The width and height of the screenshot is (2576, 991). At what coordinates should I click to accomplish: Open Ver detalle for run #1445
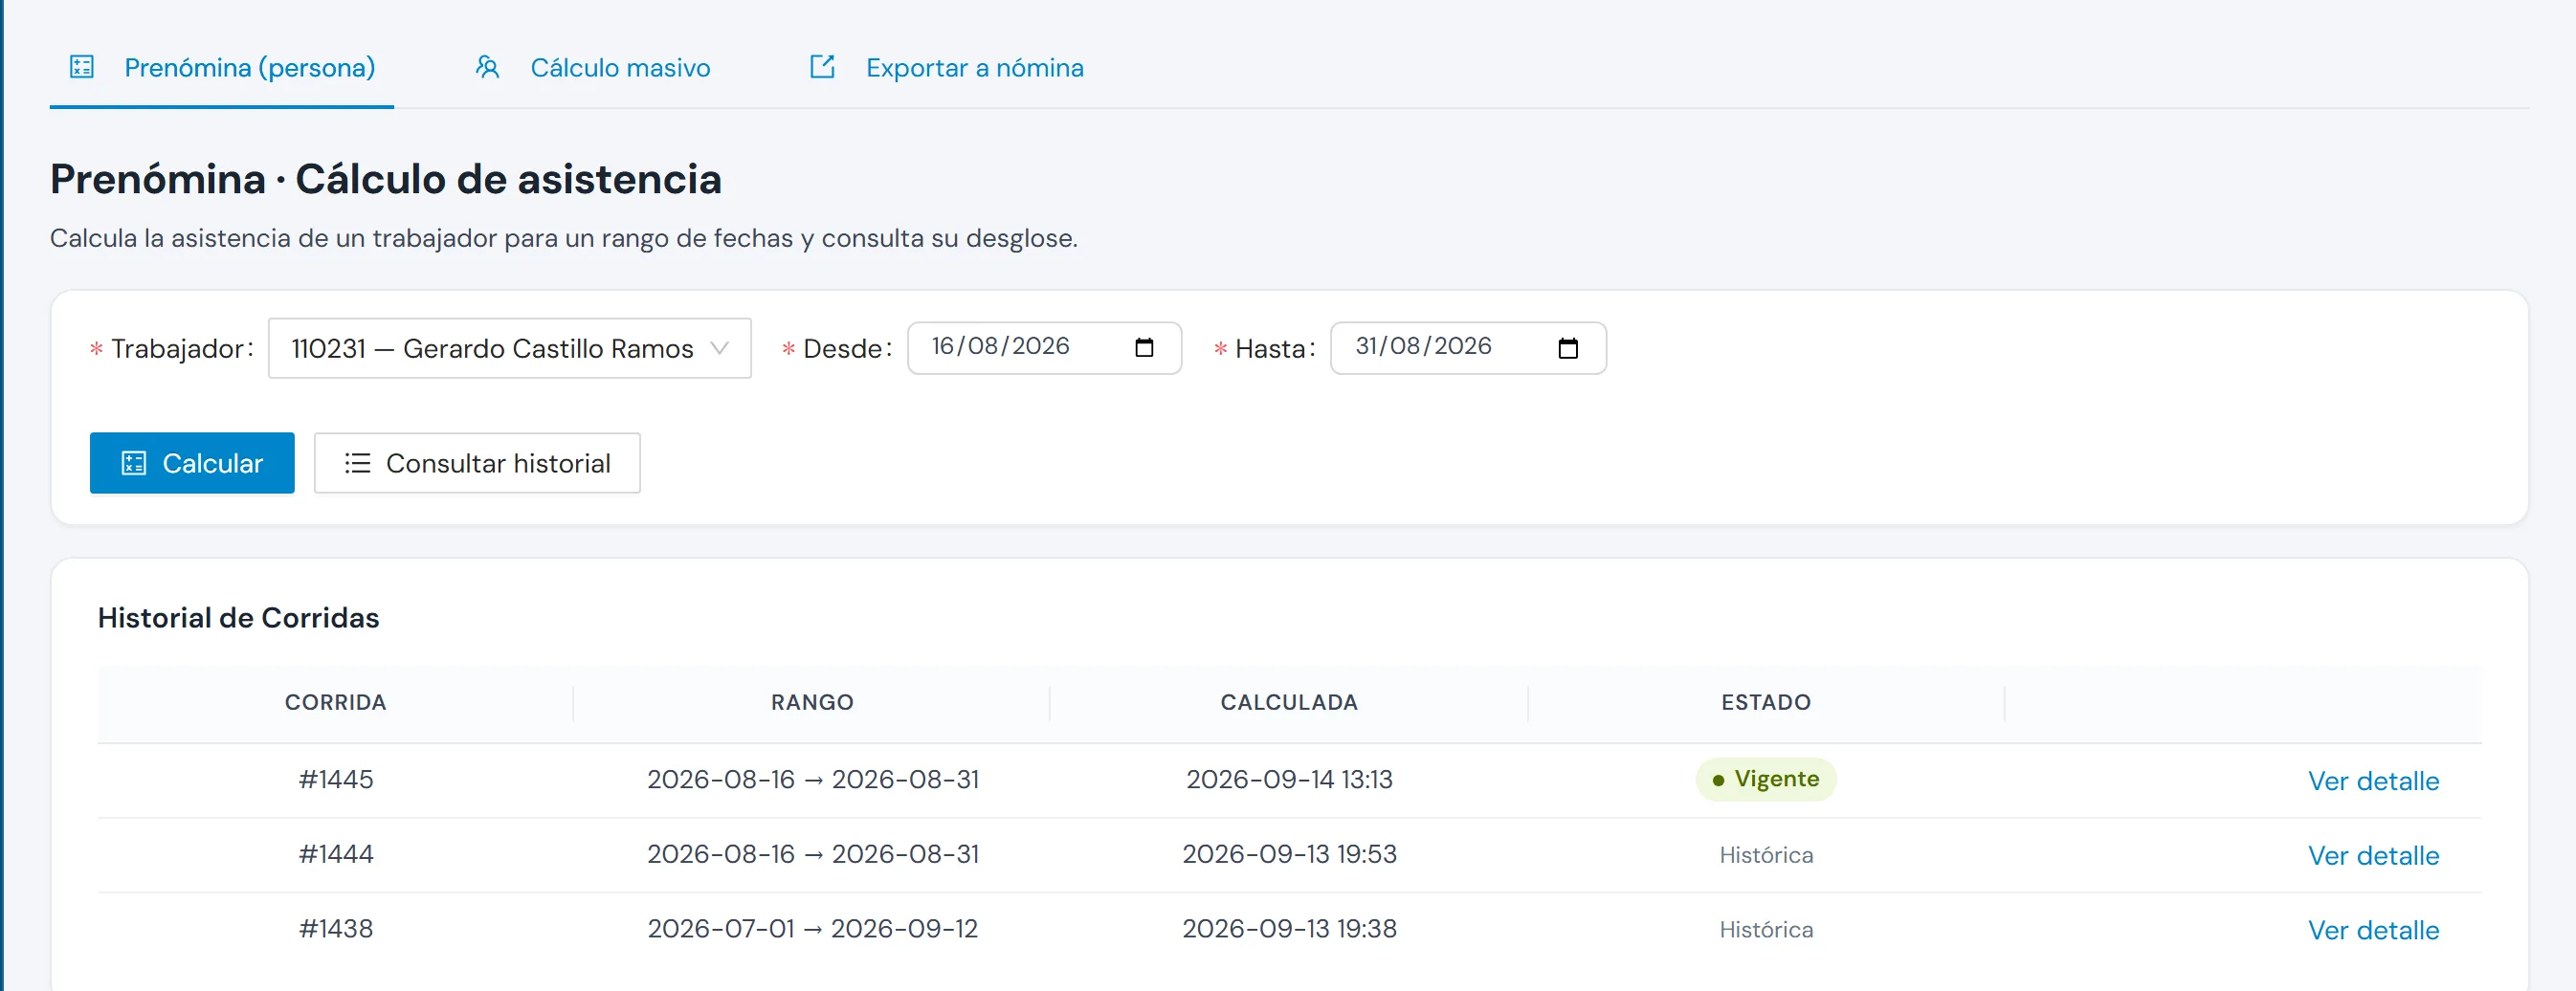2373,781
